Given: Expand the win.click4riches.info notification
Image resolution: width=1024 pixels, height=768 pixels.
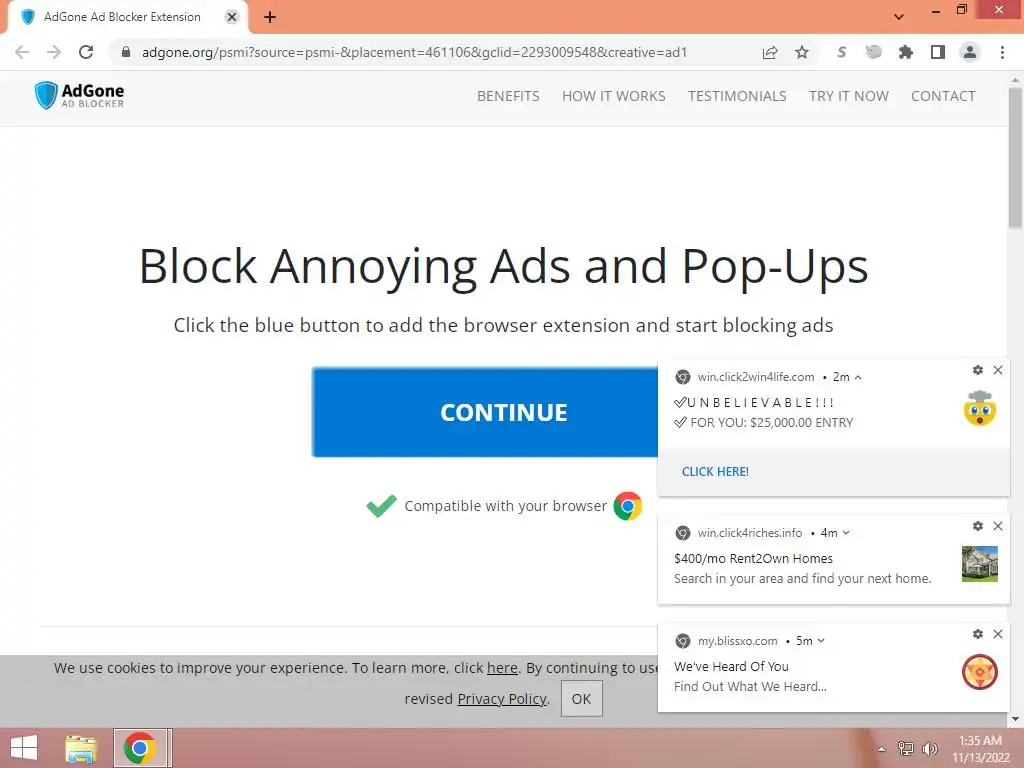Looking at the screenshot, I should point(846,533).
